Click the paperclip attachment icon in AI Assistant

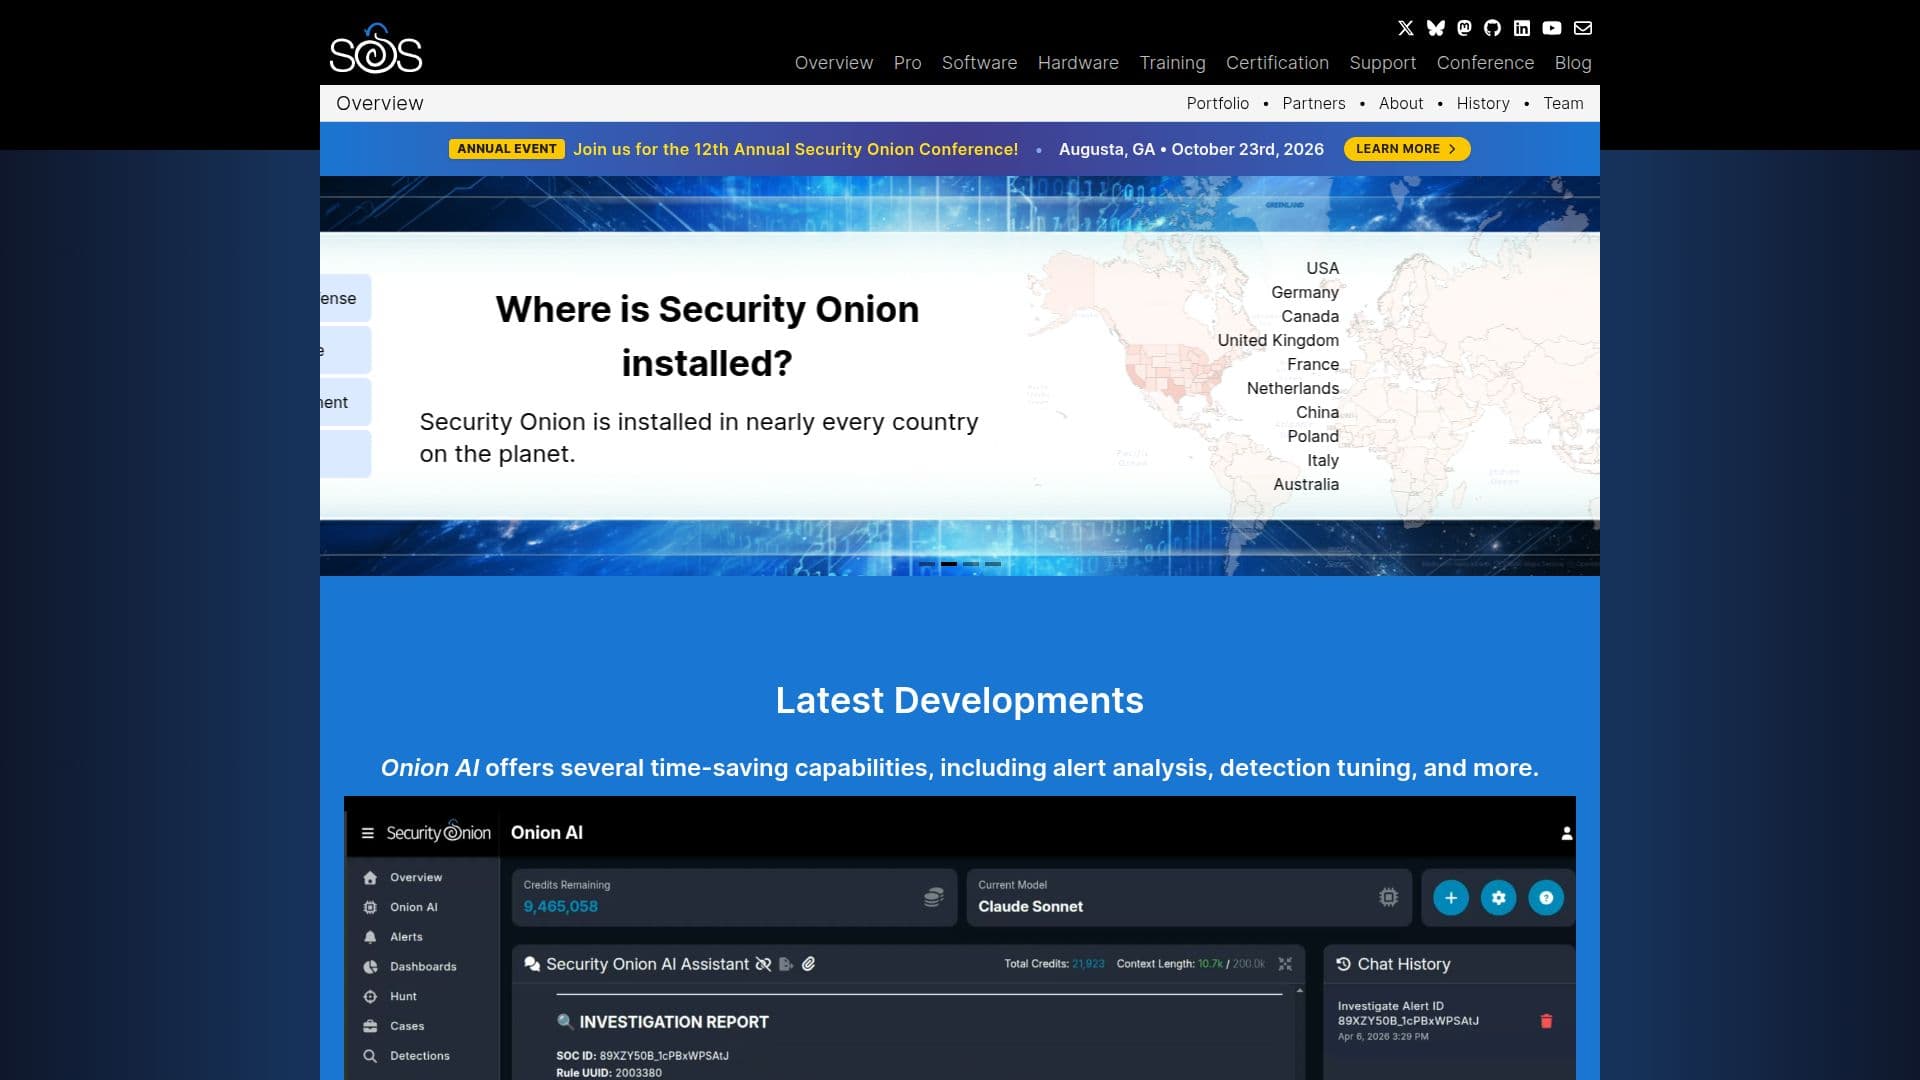tap(808, 964)
